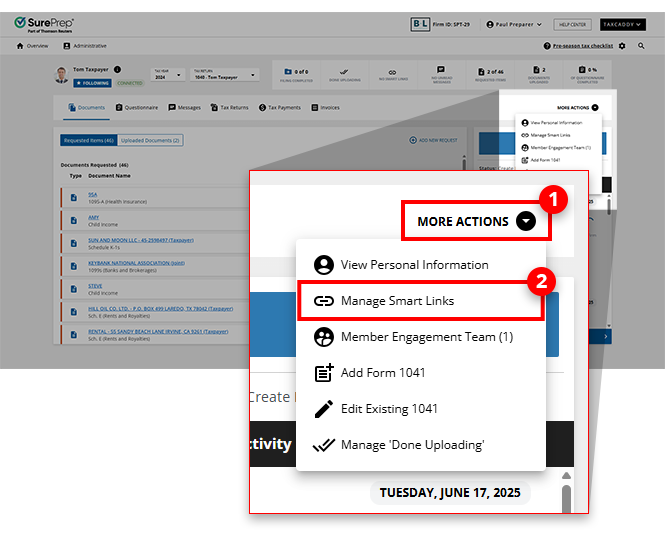Open the Messages tab
This screenshot has height=537, width=665.
click(x=184, y=108)
